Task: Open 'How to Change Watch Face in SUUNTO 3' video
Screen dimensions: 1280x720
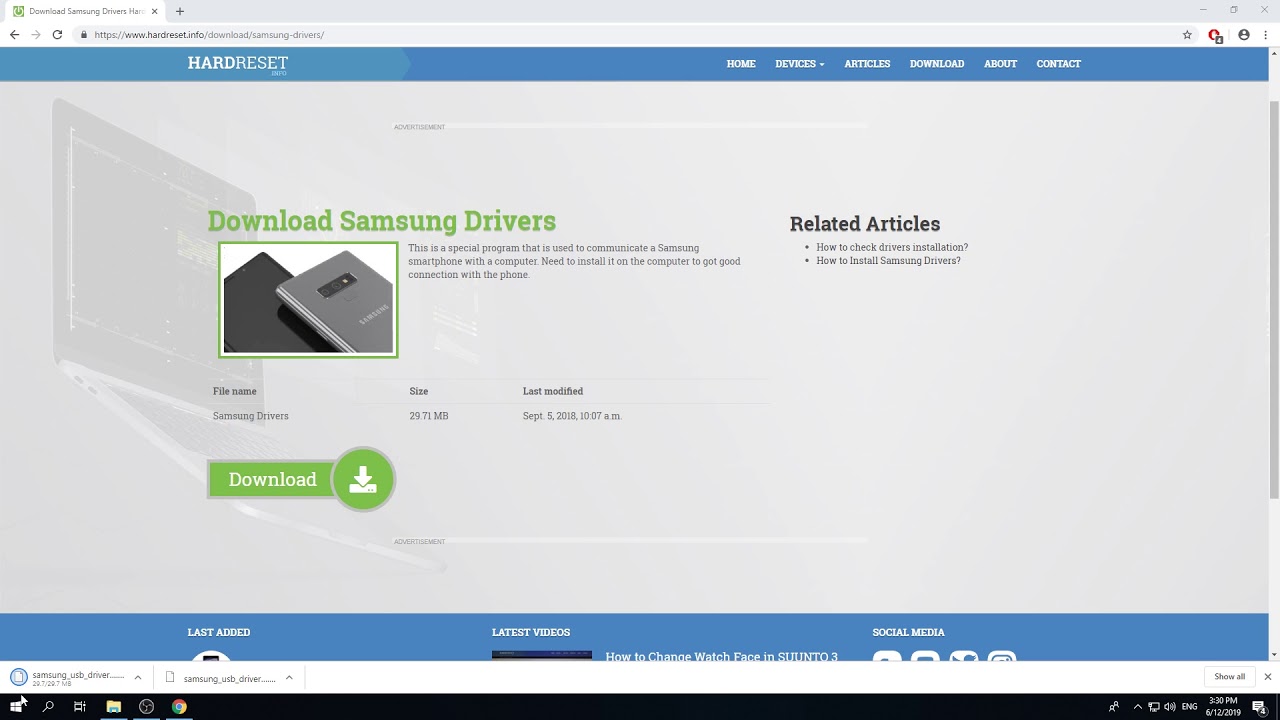Action: 721,656
